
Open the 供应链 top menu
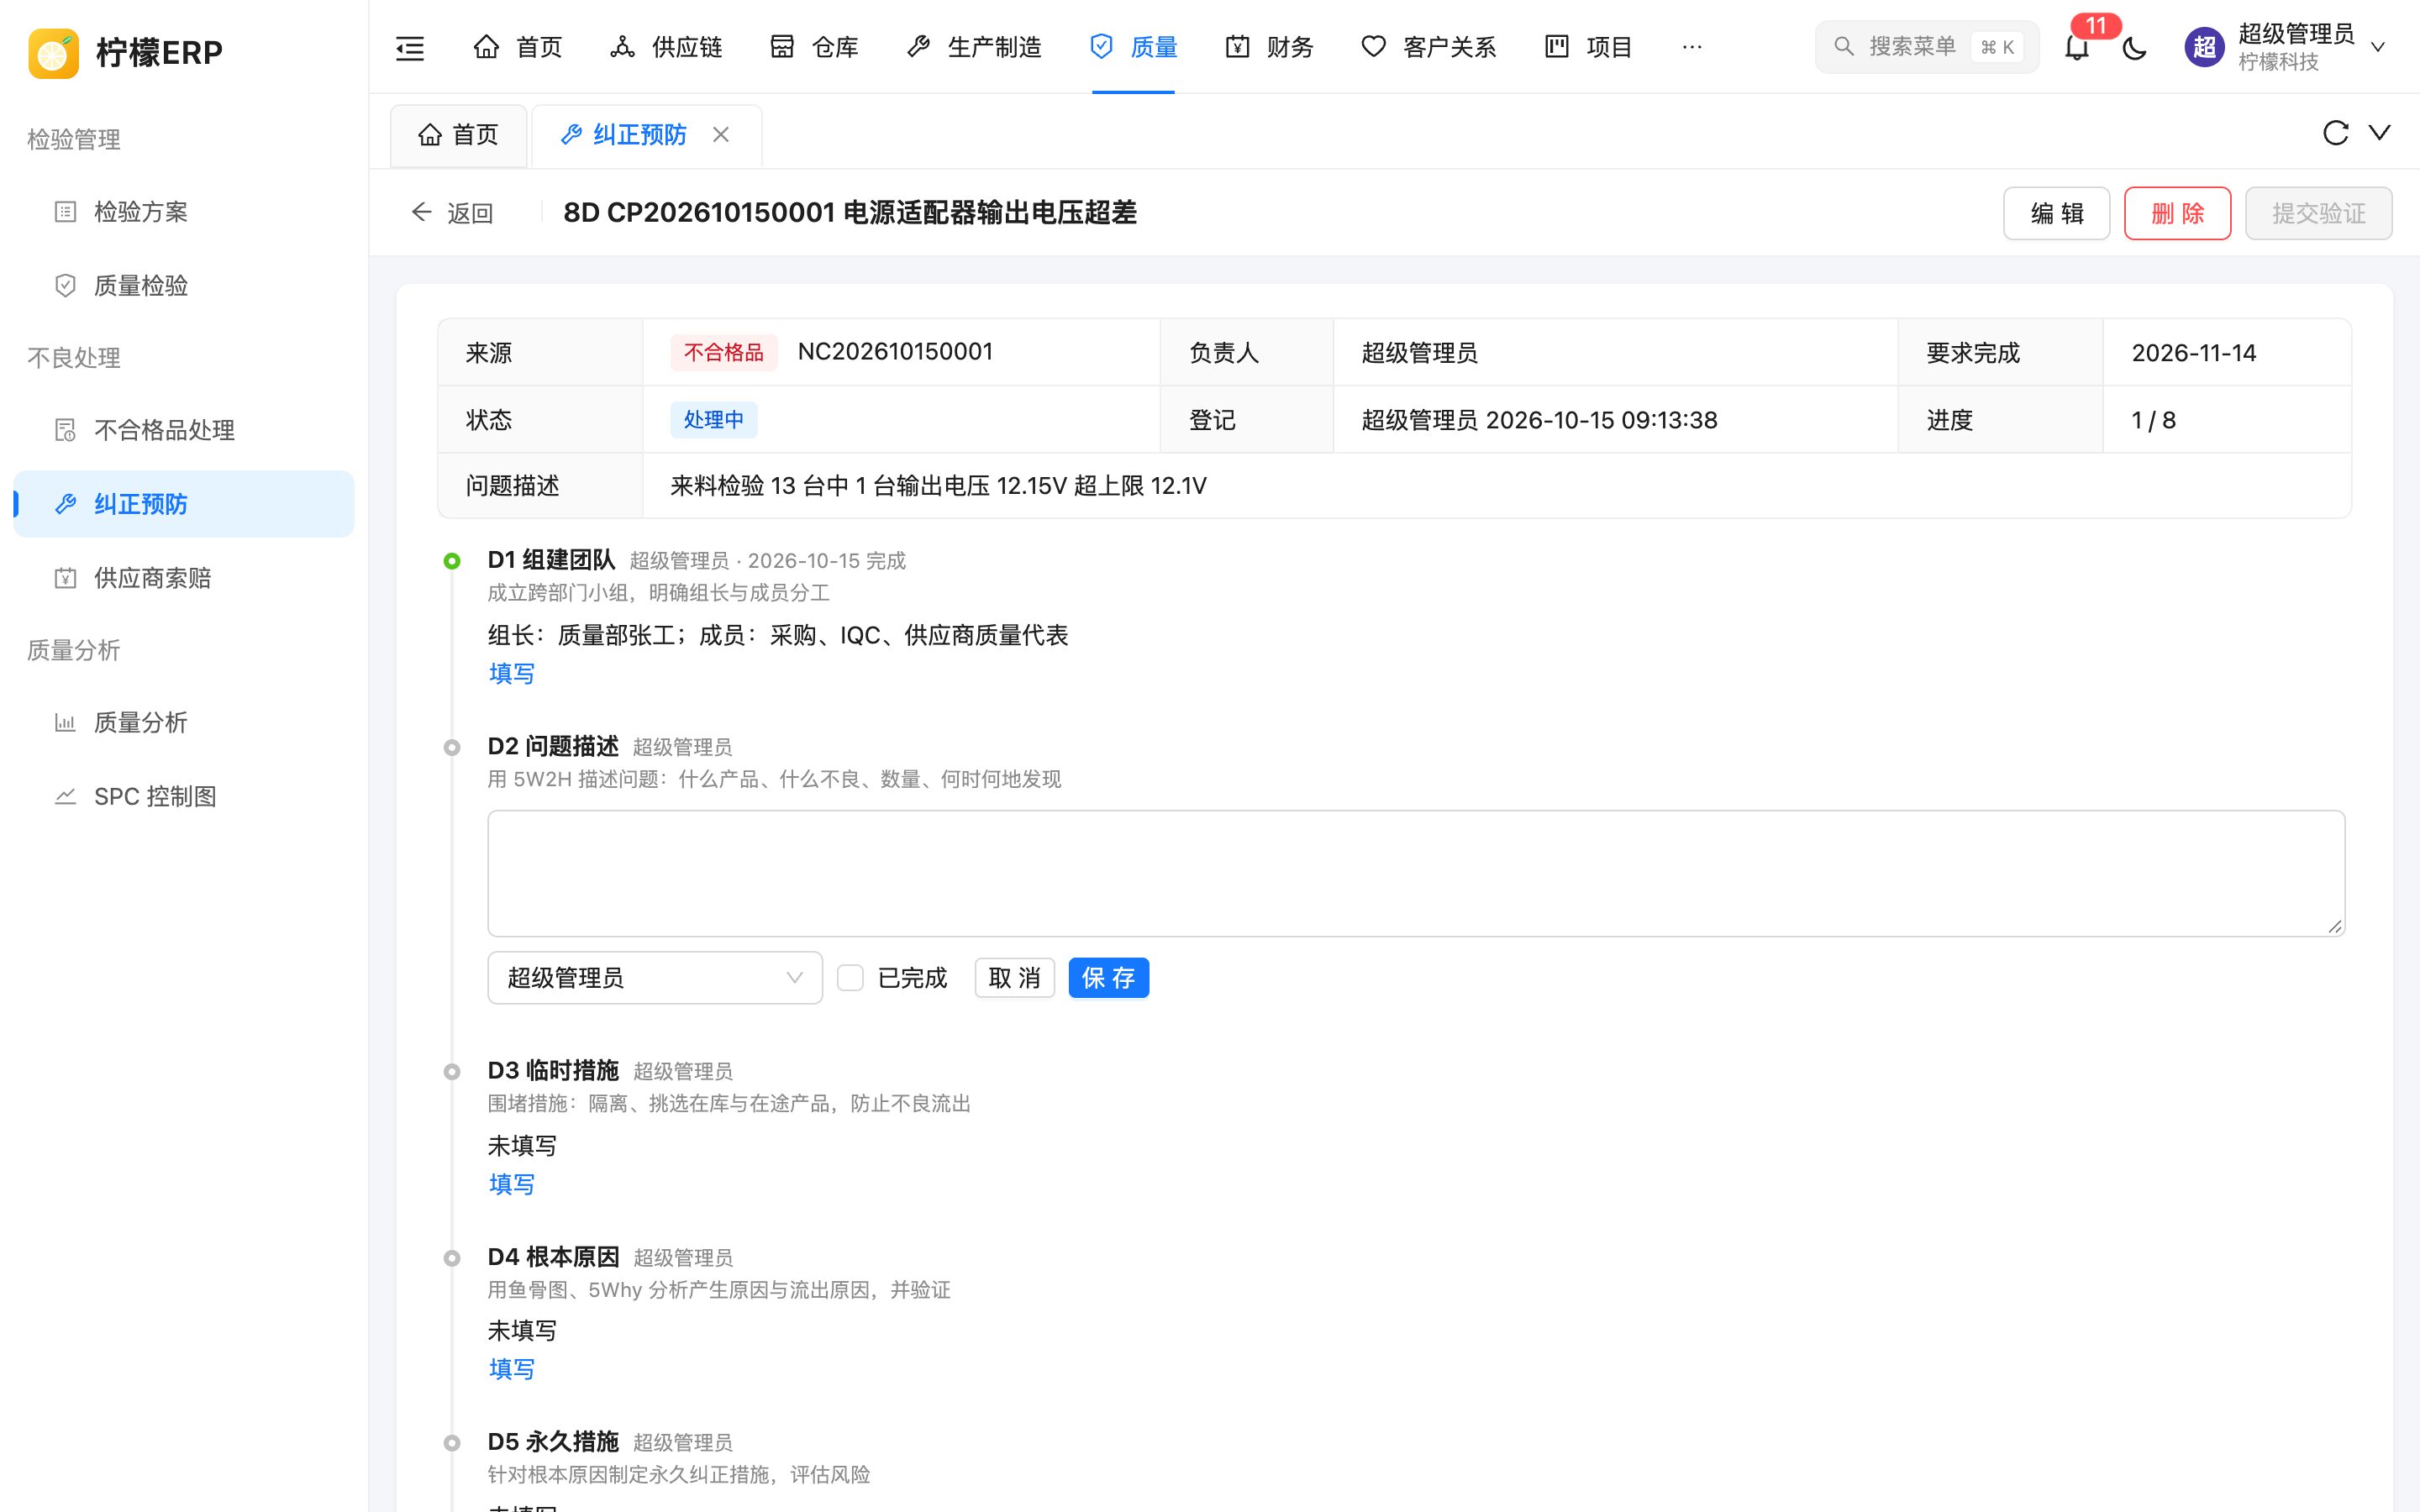(666, 47)
